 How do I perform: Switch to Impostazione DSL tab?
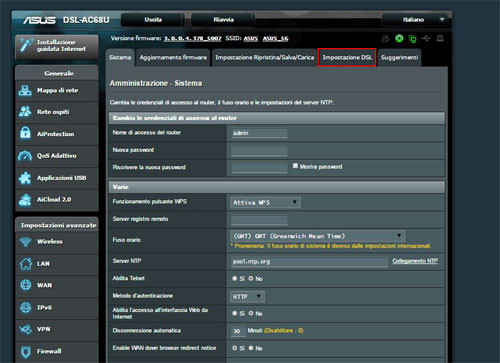coord(347,57)
